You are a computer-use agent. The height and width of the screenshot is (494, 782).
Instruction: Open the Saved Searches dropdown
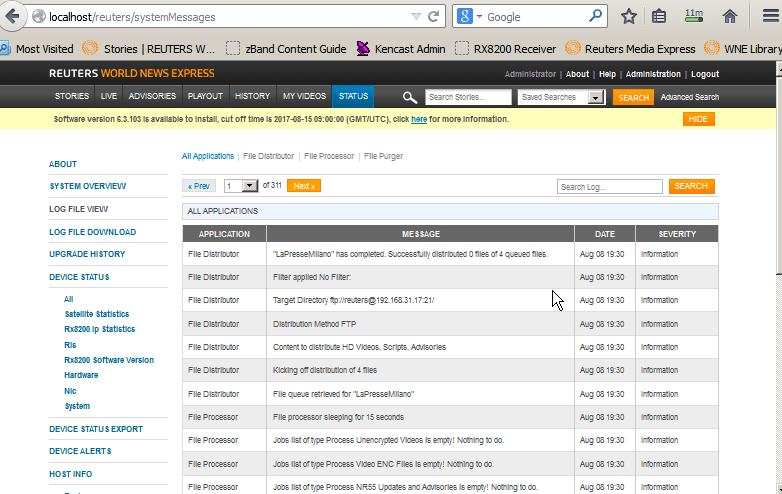point(596,97)
